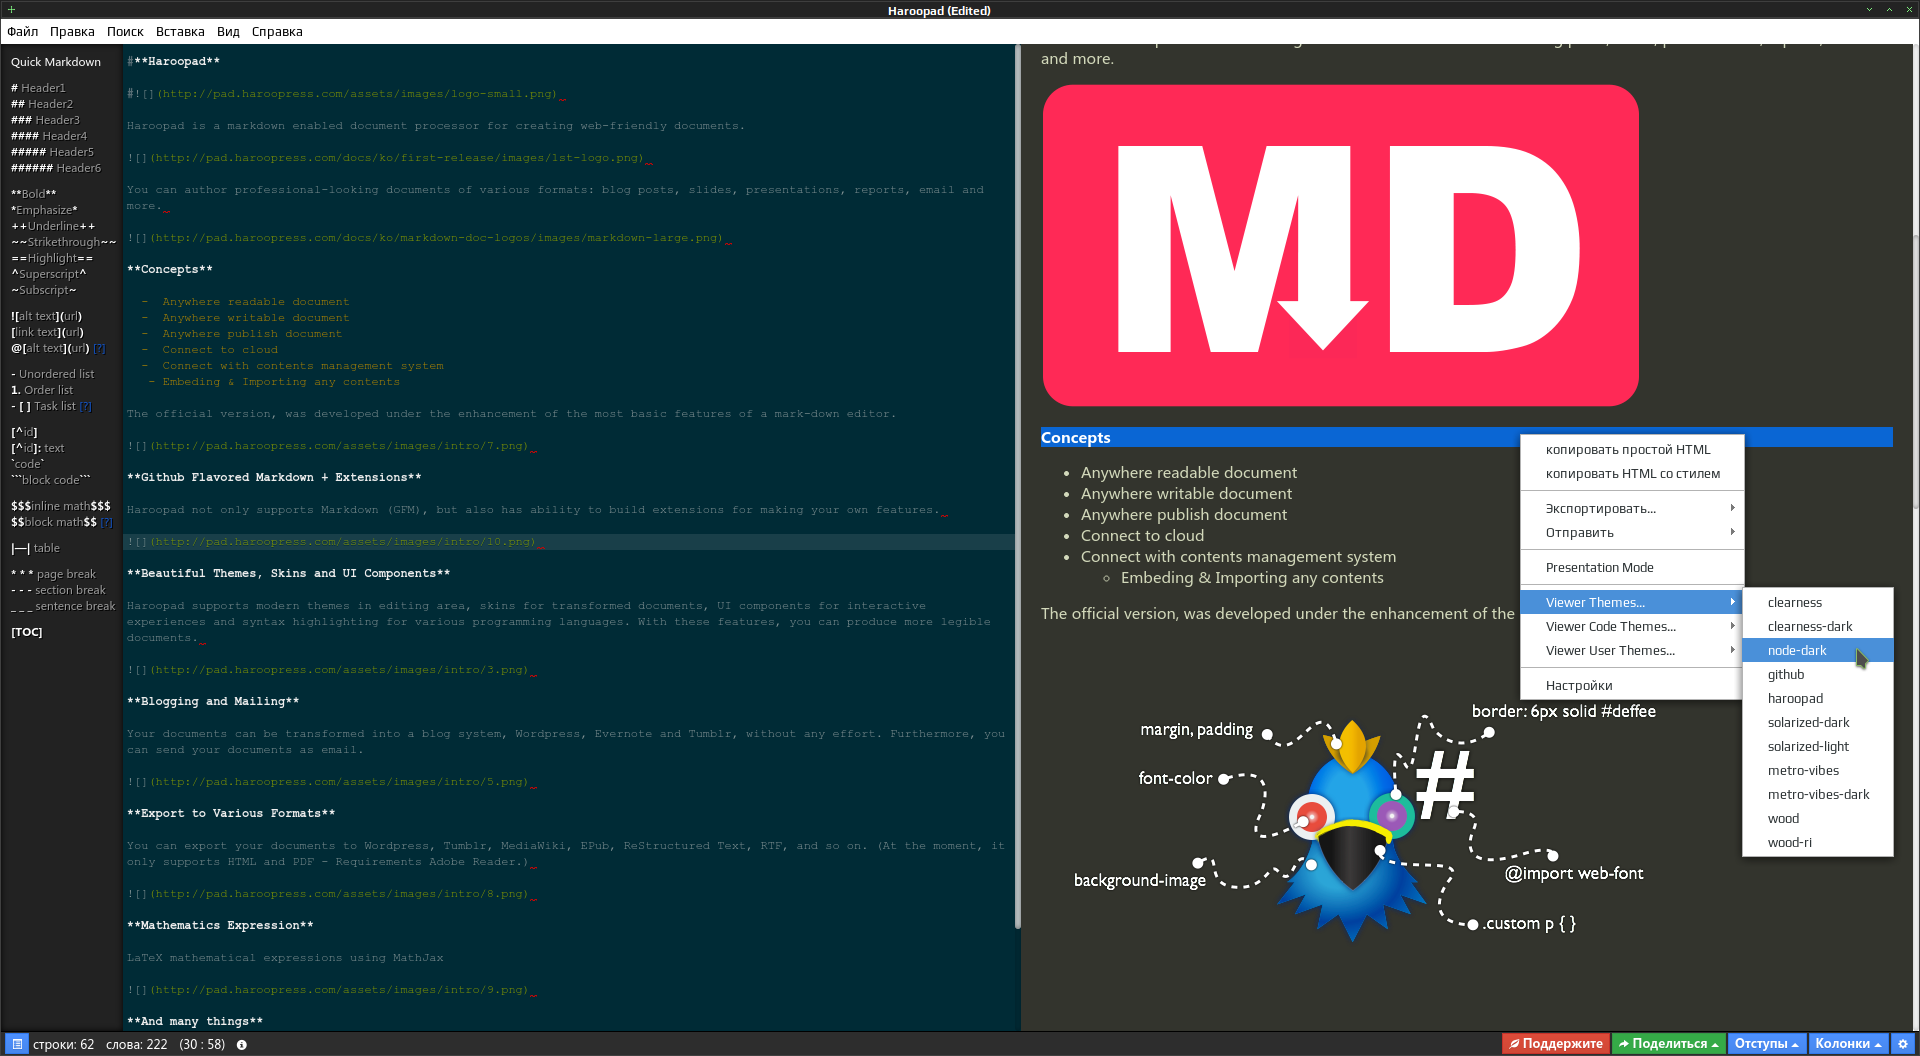
Task: Select the metro-vibes-dark viewer theme
Action: pos(1818,795)
